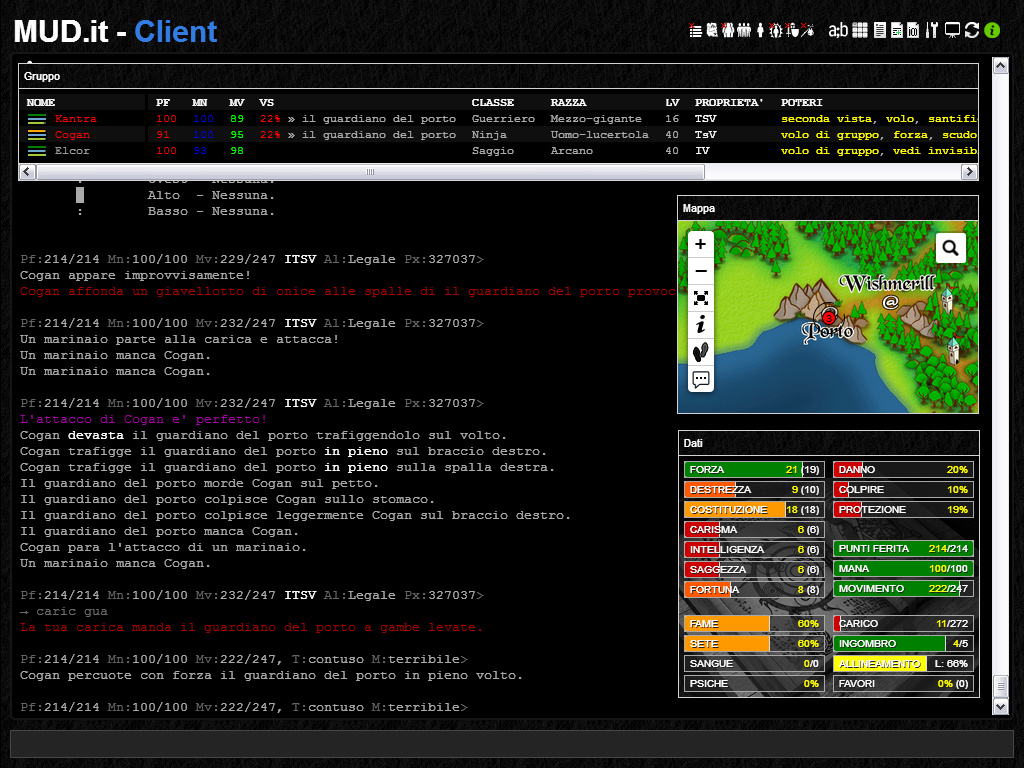Click the Dati panel header
Viewport: 1024px width, 768px height.
coord(828,443)
